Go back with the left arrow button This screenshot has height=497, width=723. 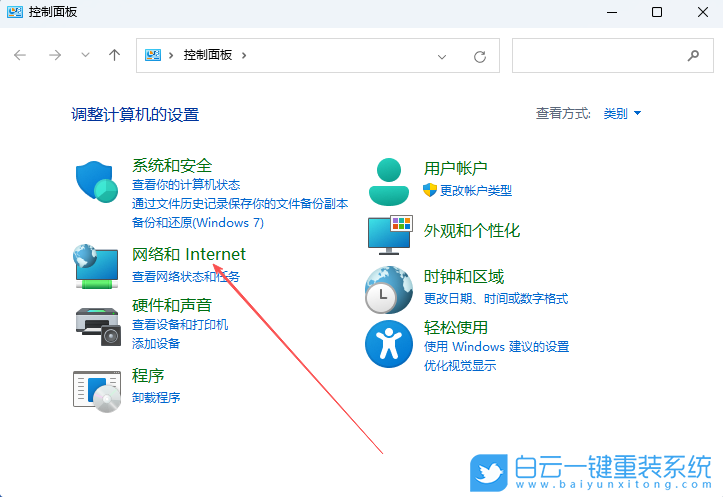(20, 55)
